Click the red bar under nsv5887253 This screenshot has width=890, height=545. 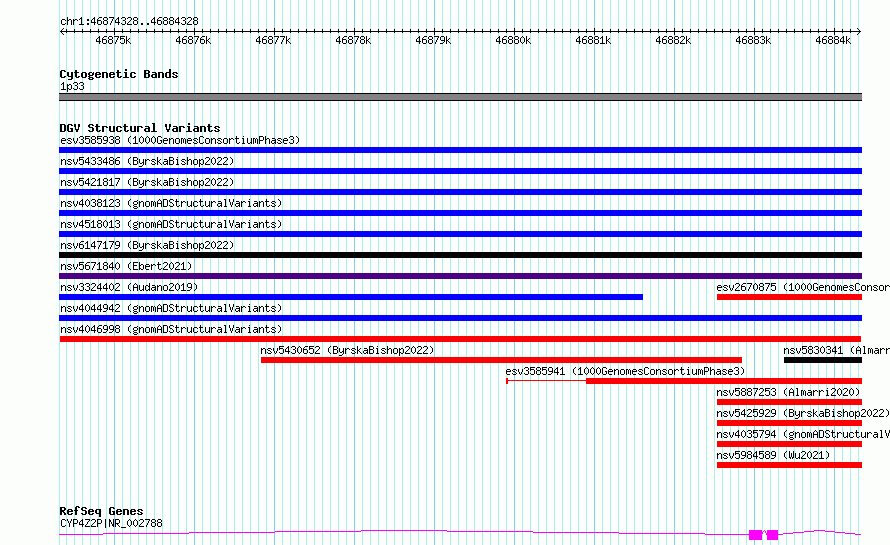790,403
